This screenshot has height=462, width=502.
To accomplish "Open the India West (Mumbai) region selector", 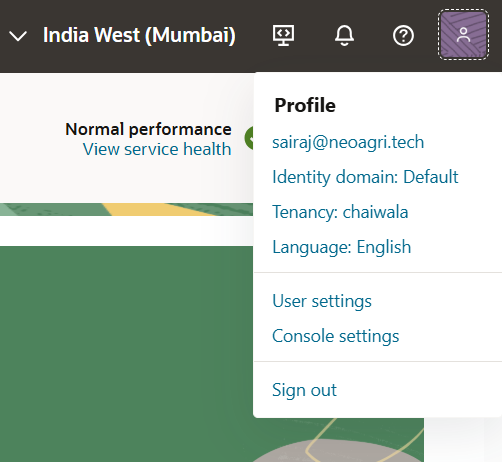I will pos(139,35).
